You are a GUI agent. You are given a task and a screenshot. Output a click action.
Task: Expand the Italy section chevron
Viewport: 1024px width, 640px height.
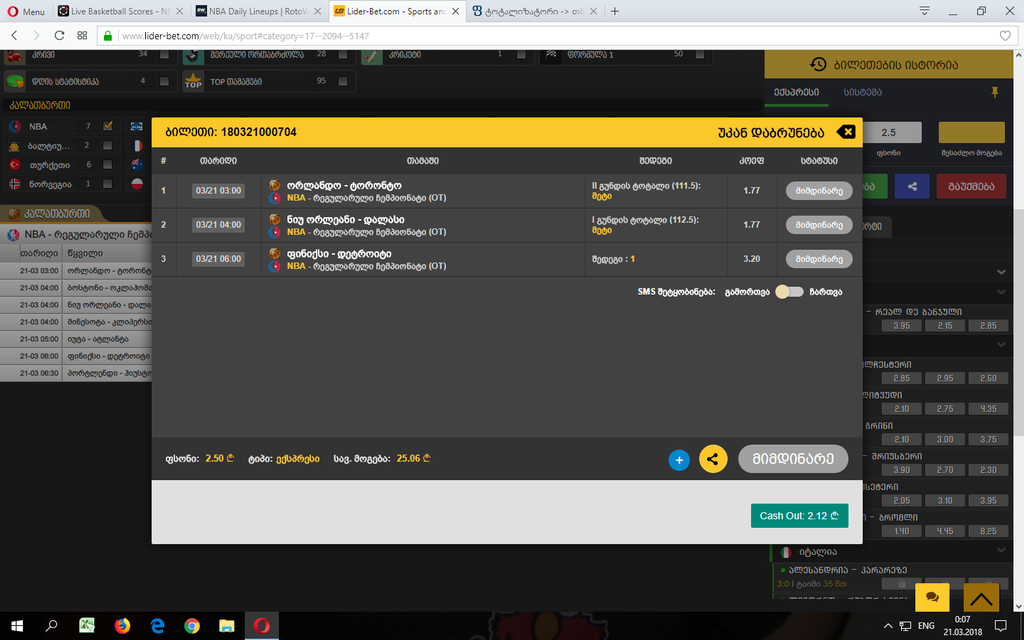[x=1001, y=552]
